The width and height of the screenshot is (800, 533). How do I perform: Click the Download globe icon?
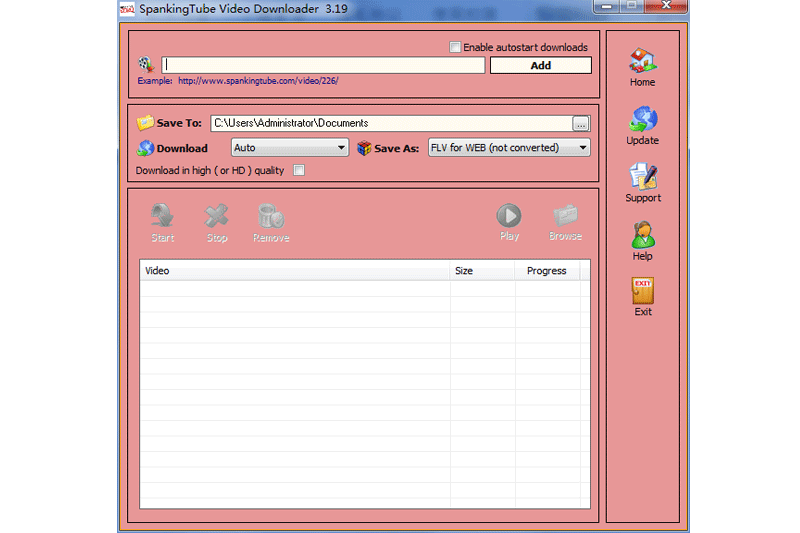click(145, 148)
